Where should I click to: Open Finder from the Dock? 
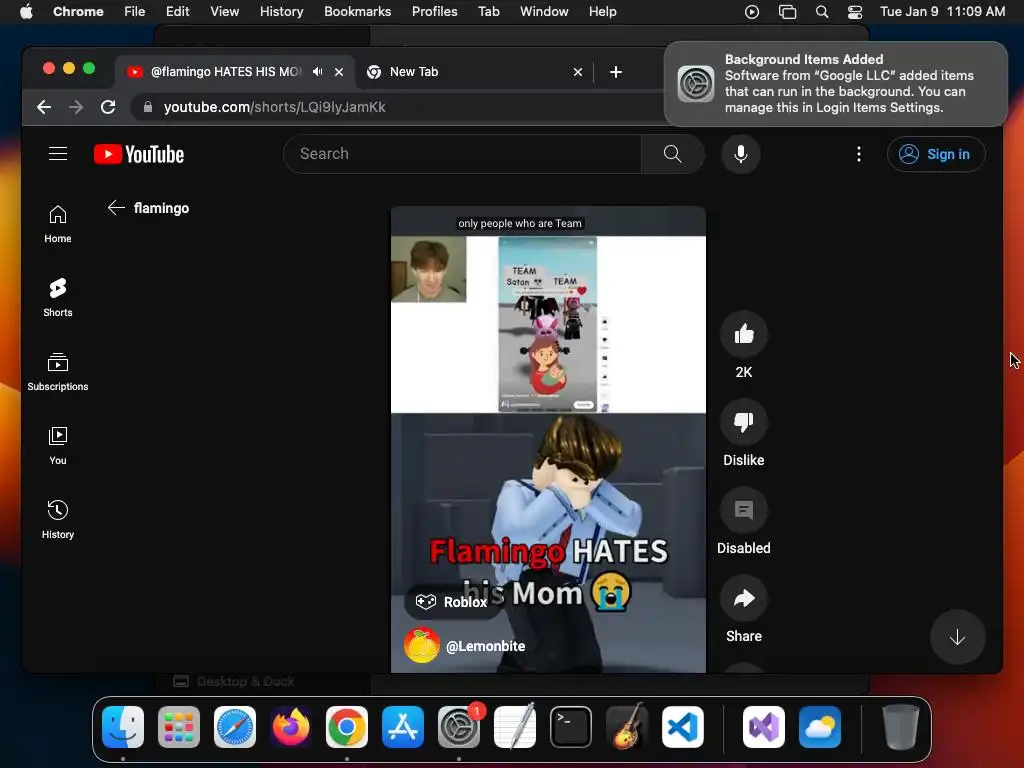pyautogui.click(x=123, y=727)
